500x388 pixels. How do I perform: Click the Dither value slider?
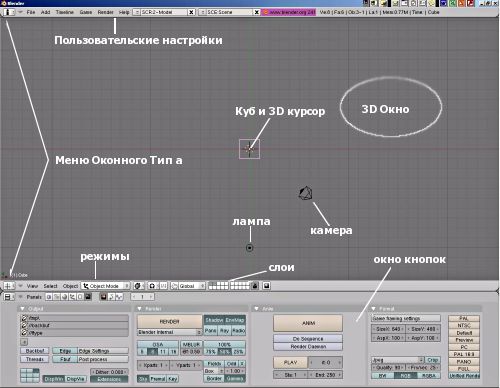(109, 372)
